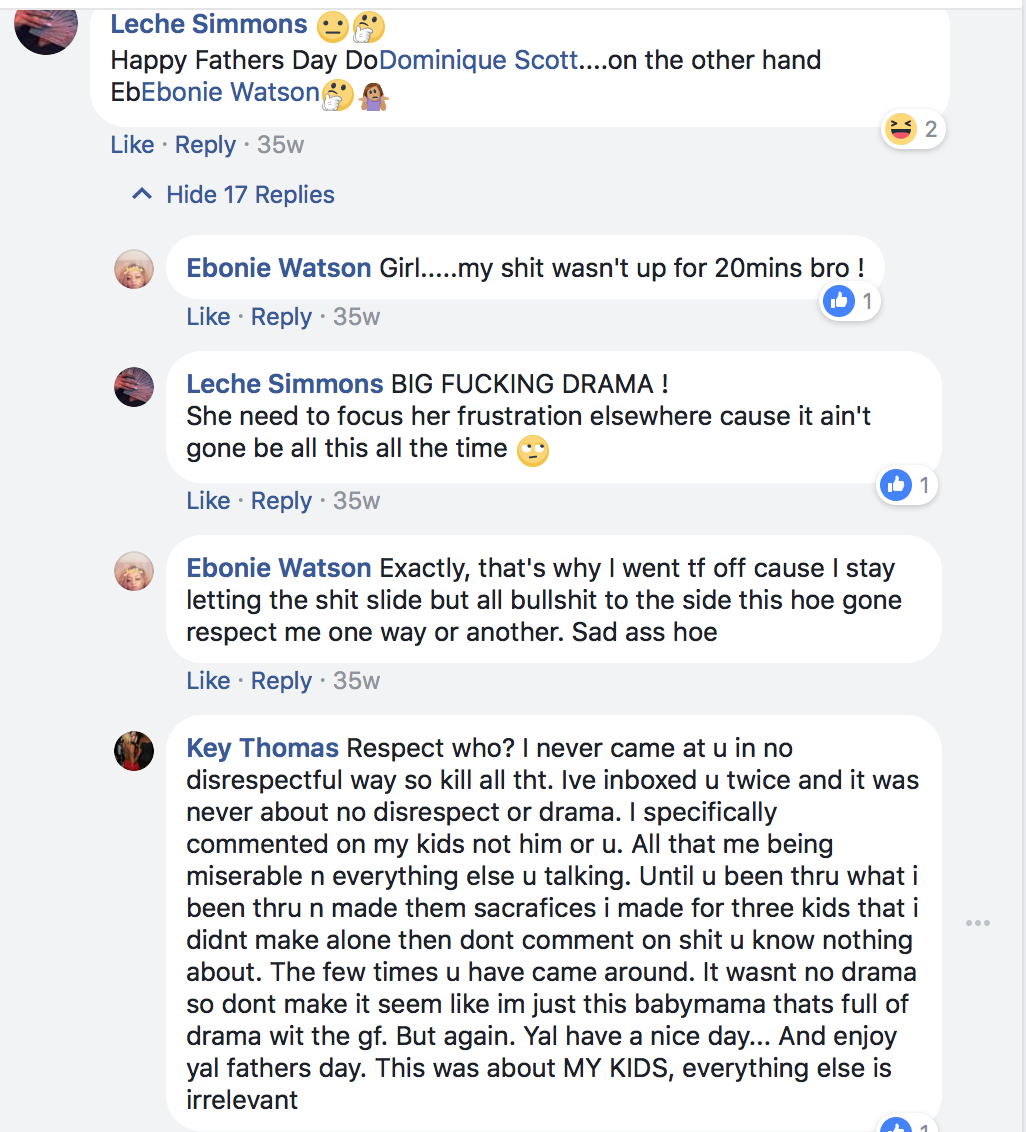The height and width of the screenshot is (1132, 1026).
Task: Open three-dot options beside Key Thomas comment
Action: click(x=978, y=923)
